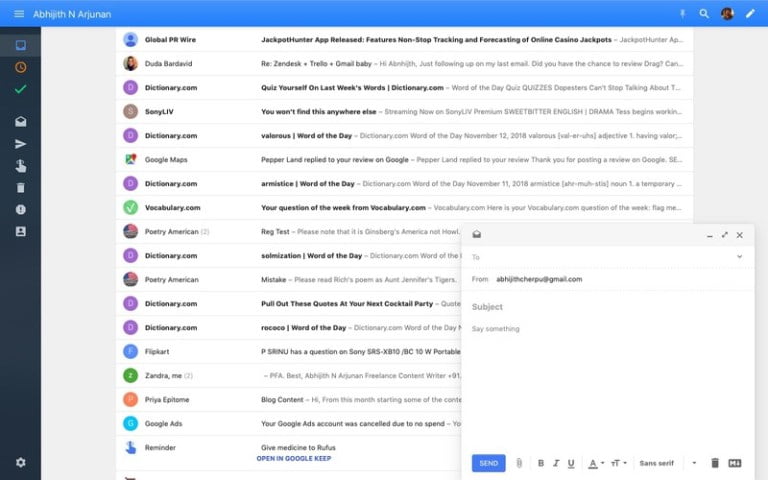Discard the draft with trash icon
Viewport: 768px width, 480px height.
[714, 463]
